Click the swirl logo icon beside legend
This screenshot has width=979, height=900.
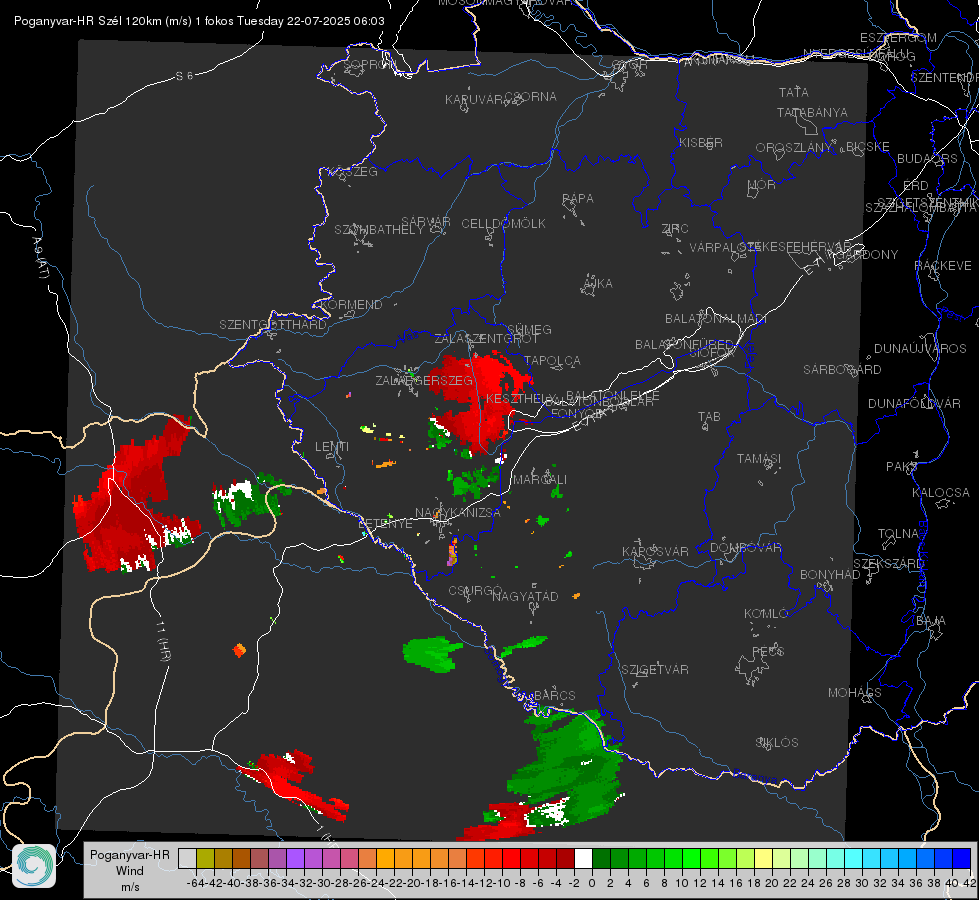coord(34,866)
